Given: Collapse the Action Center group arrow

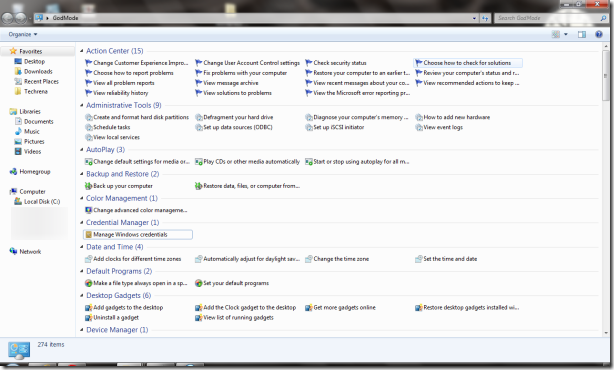Looking at the screenshot, I should pyautogui.click(x=82, y=51).
